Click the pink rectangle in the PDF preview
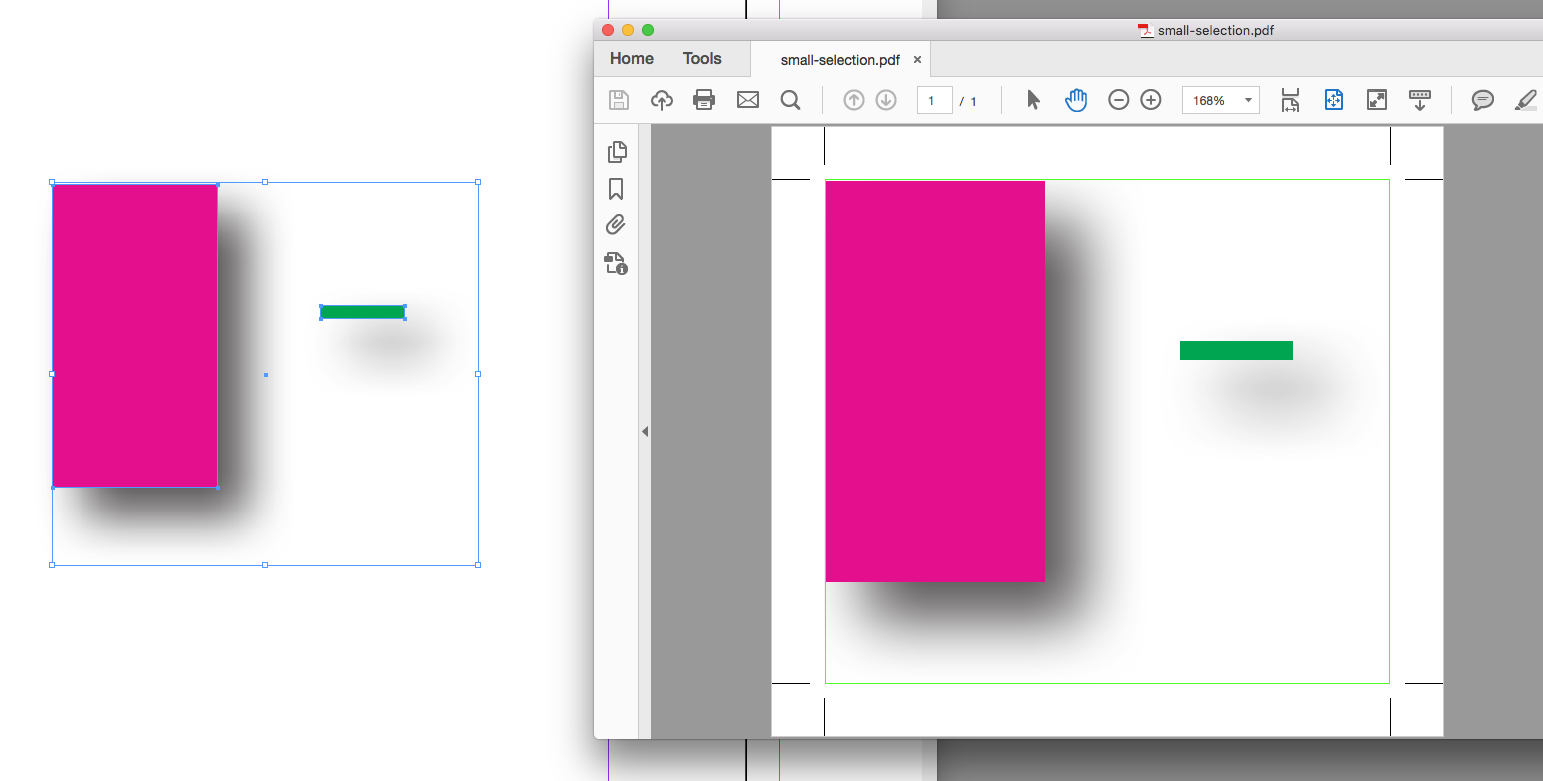 pos(935,381)
